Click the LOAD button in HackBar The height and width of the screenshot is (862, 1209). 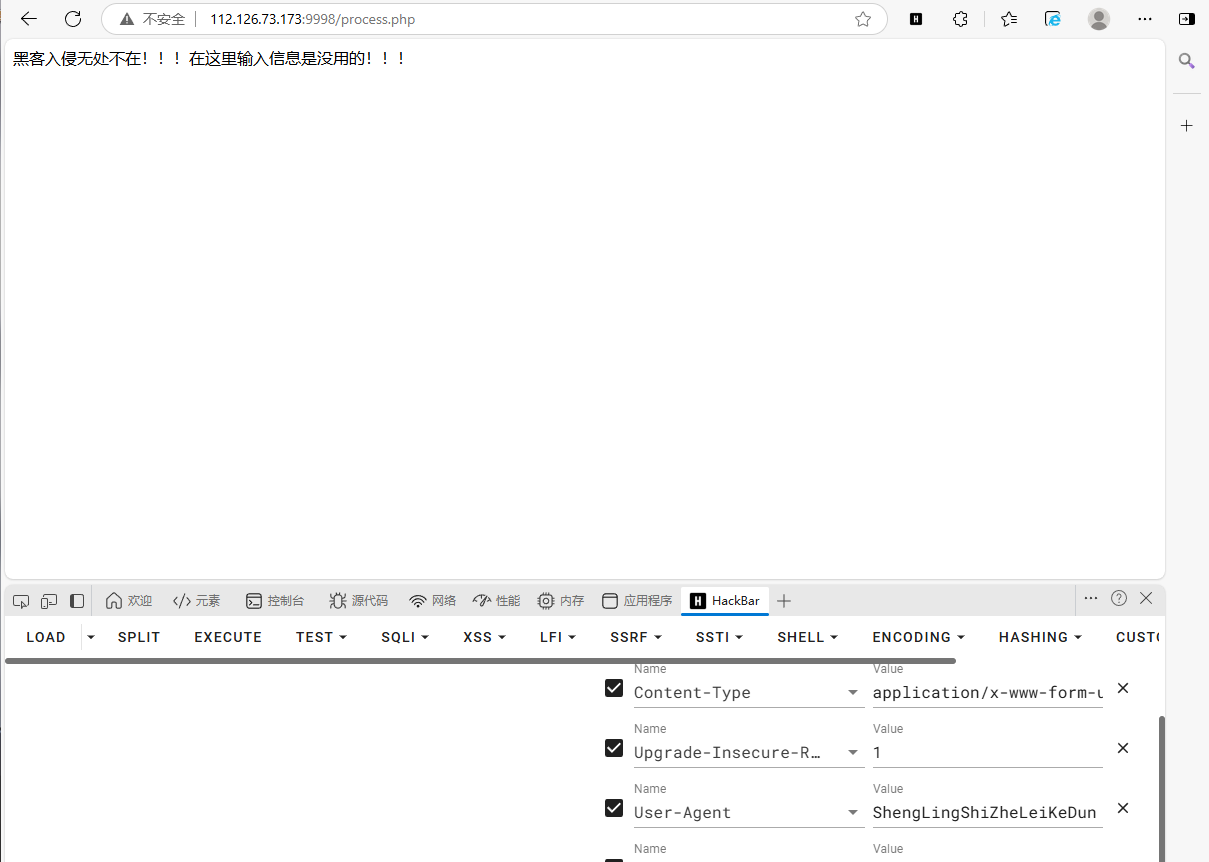pyautogui.click(x=46, y=637)
